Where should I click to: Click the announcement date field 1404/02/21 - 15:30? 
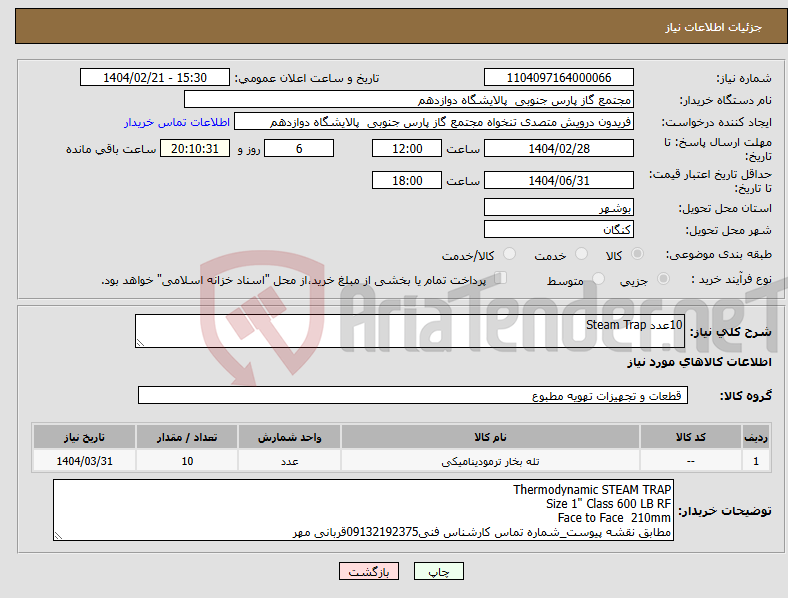[155, 77]
